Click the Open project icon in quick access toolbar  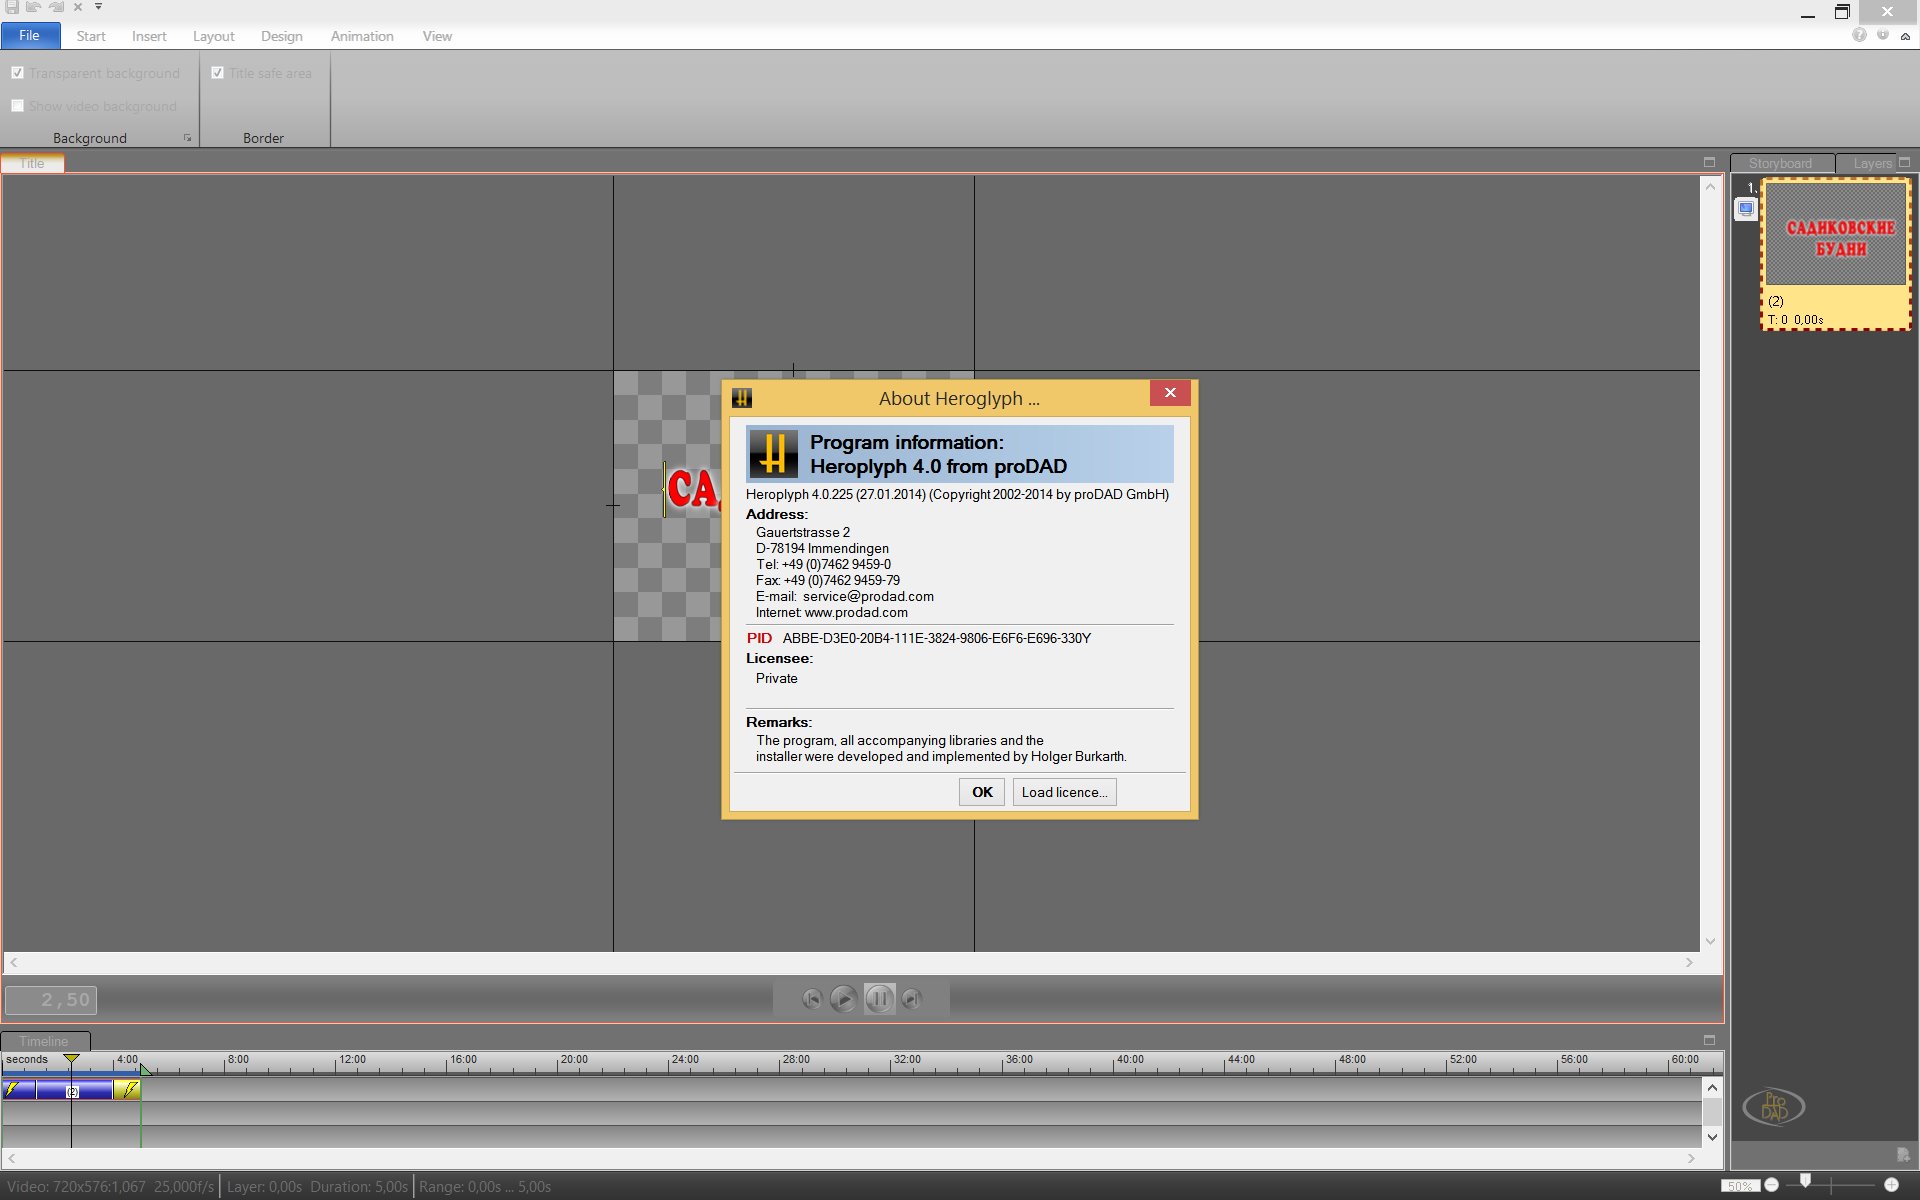click(x=33, y=7)
